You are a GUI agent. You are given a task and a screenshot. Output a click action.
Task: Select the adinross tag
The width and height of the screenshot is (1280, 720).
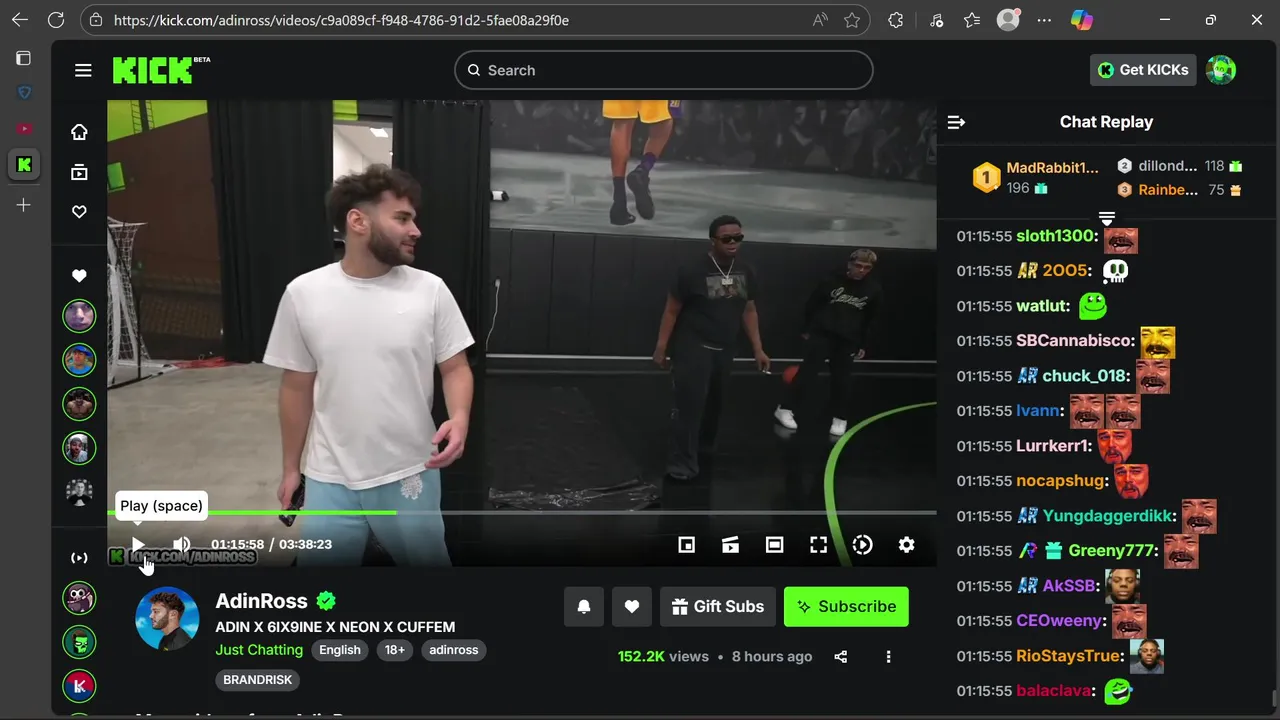click(x=454, y=650)
